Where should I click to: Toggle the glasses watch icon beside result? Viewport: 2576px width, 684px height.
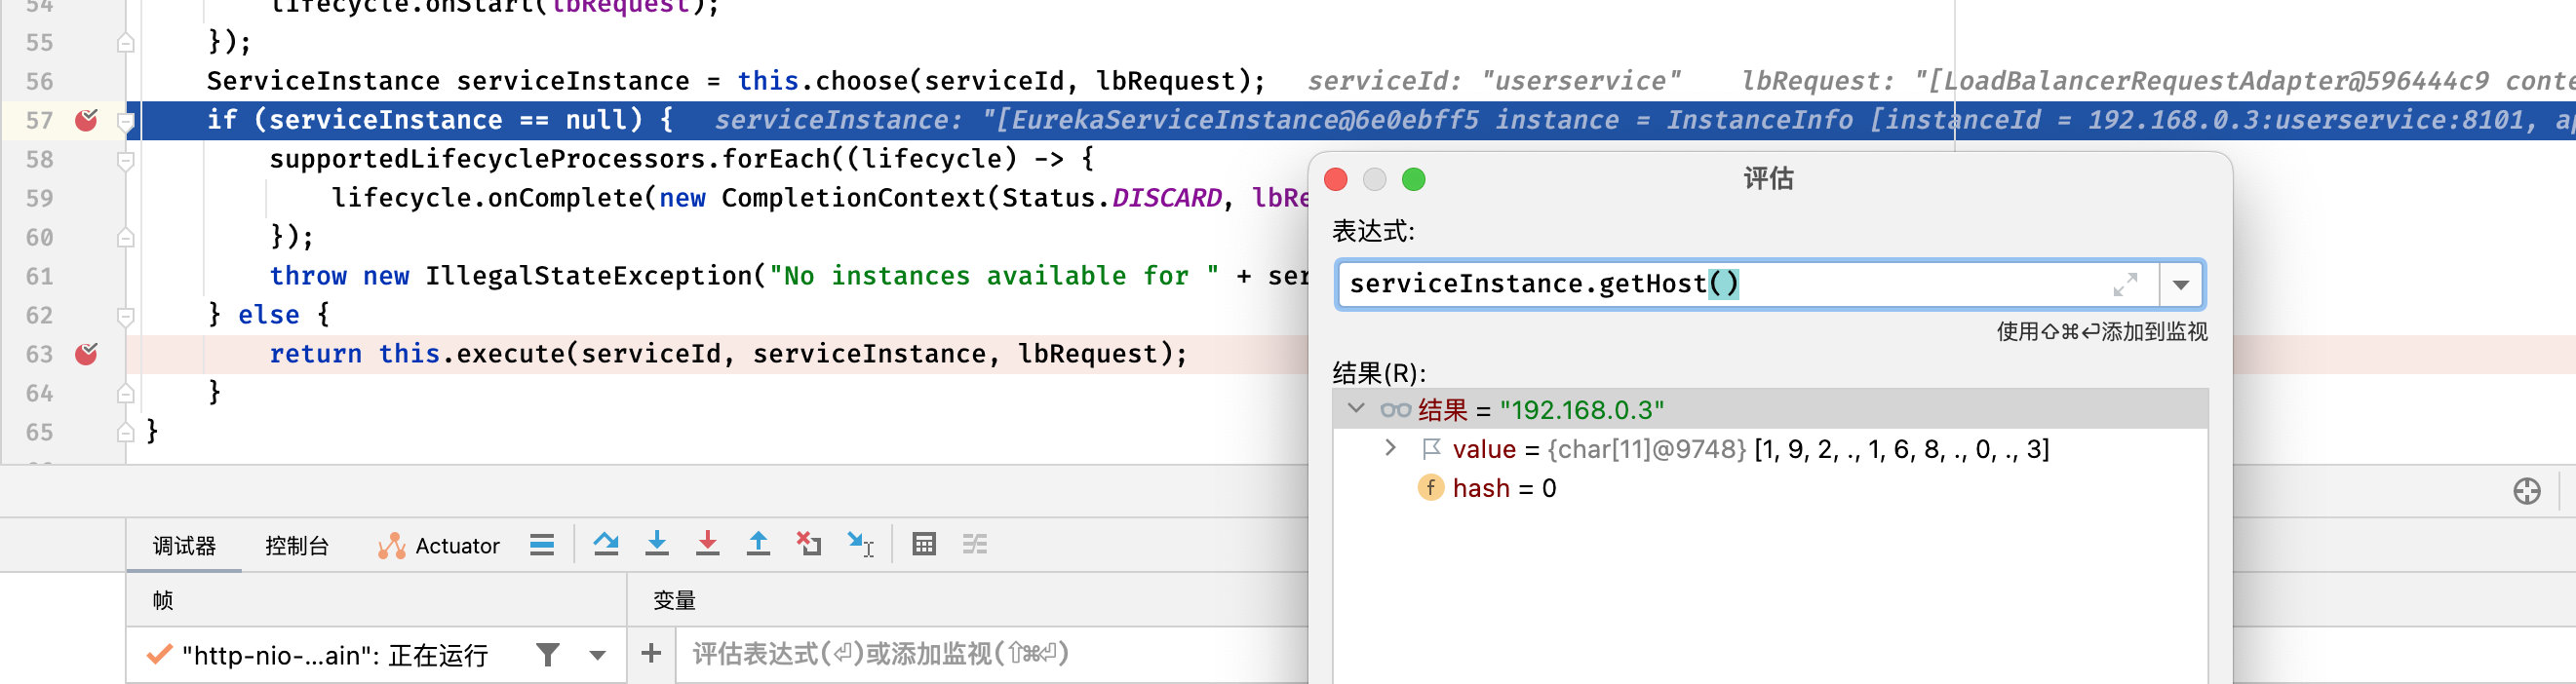tap(1395, 410)
